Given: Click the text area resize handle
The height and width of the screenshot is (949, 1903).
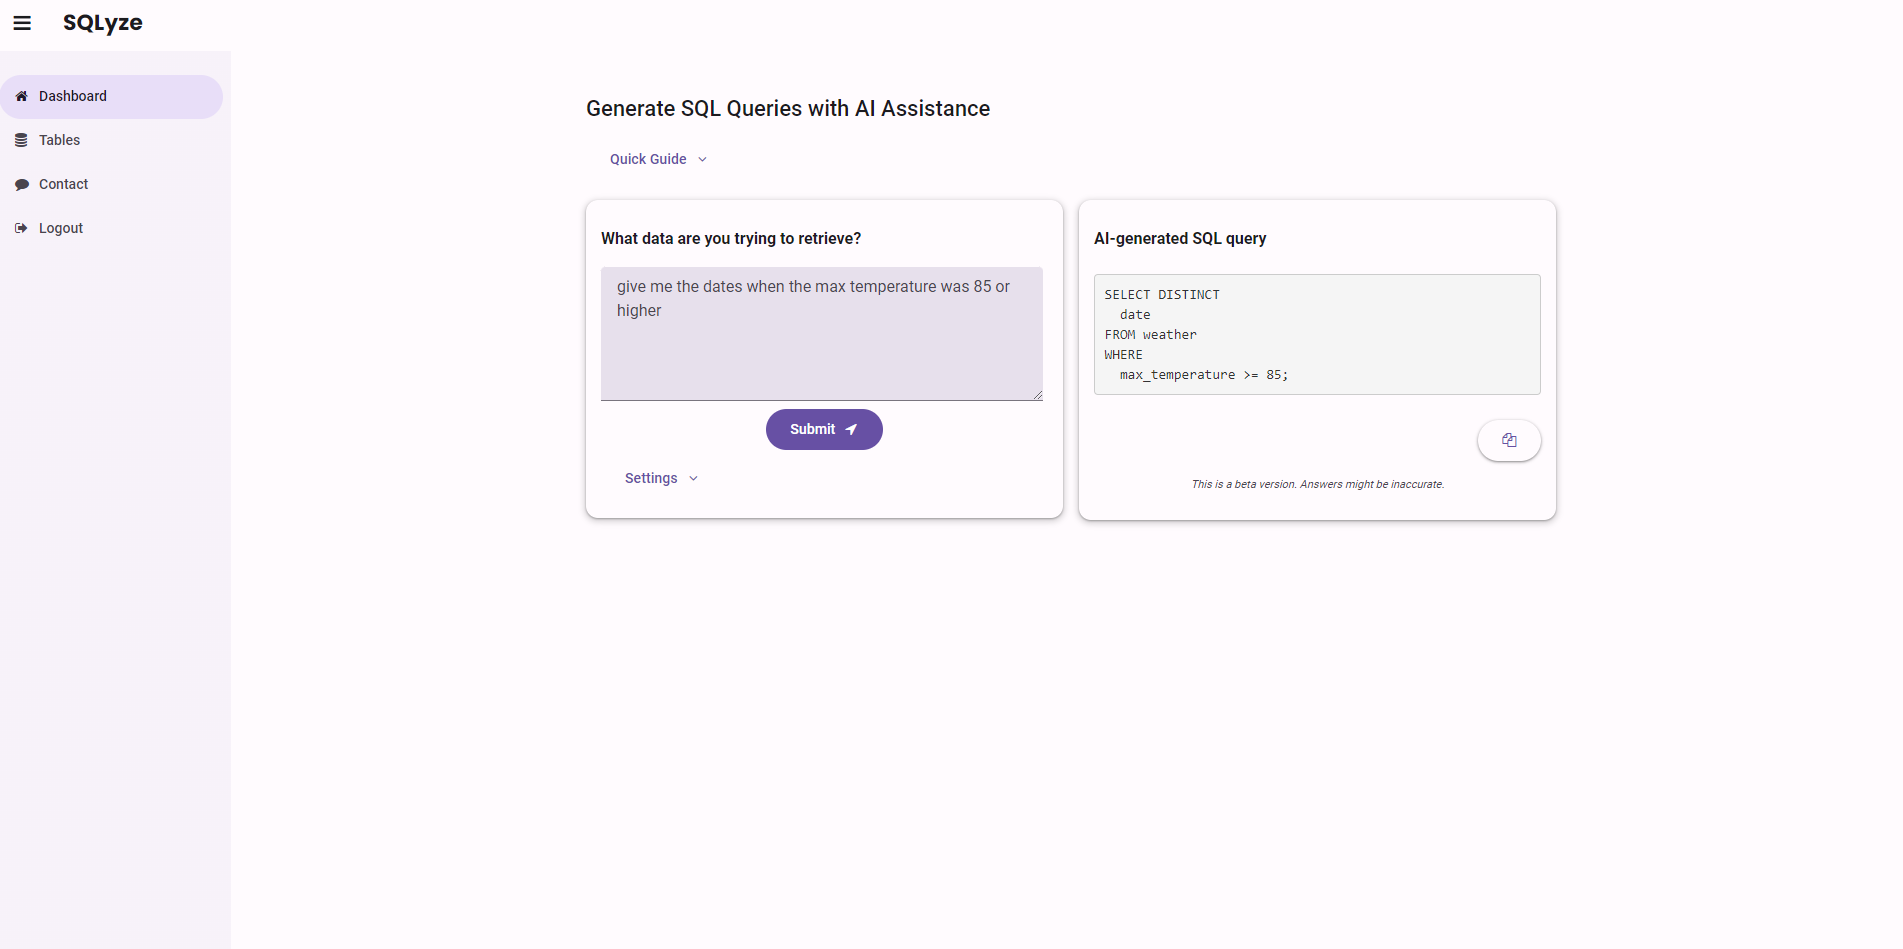Looking at the screenshot, I should coord(1038,395).
